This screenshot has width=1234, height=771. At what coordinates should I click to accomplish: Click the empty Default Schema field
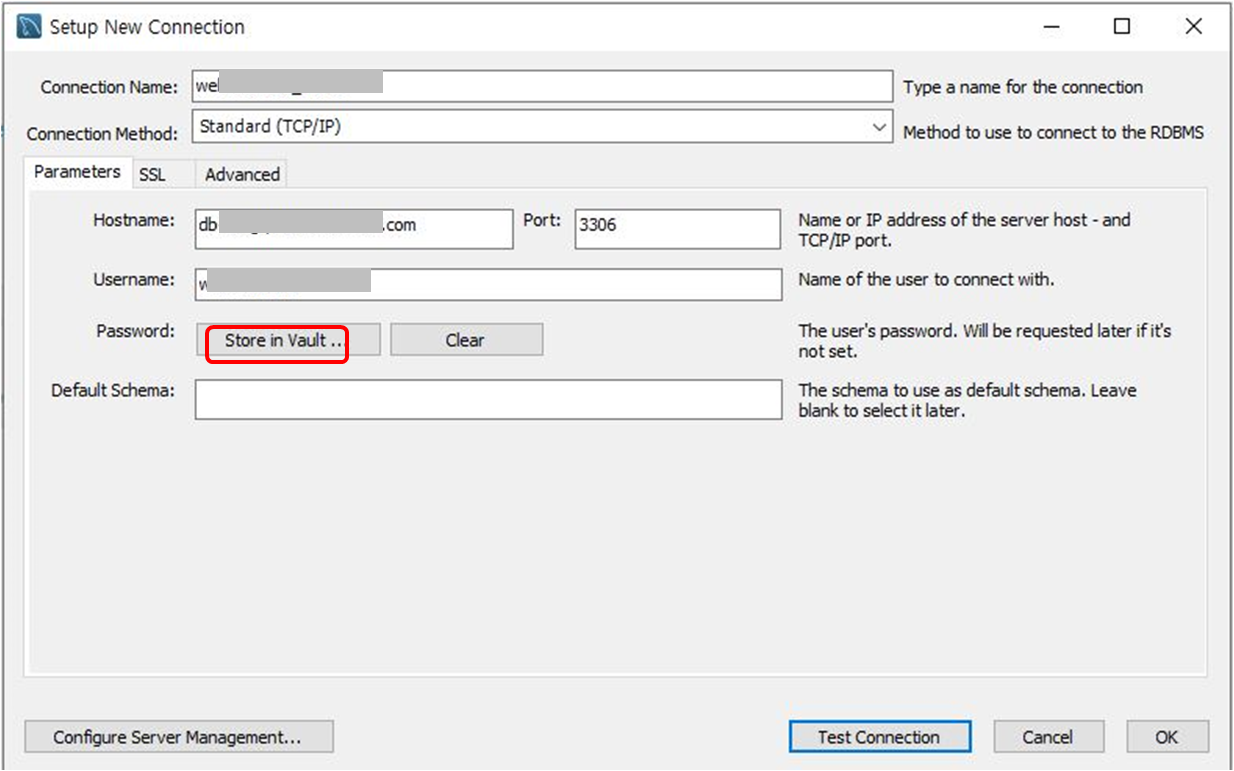[487, 399]
